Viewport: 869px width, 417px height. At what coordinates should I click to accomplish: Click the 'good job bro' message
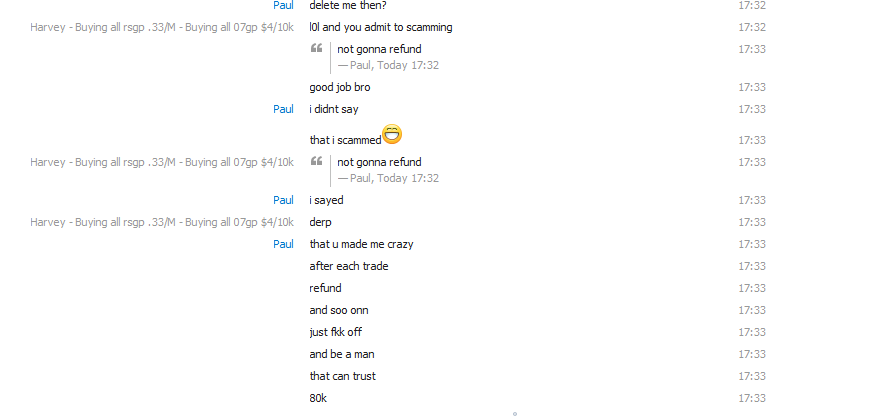[x=340, y=88]
